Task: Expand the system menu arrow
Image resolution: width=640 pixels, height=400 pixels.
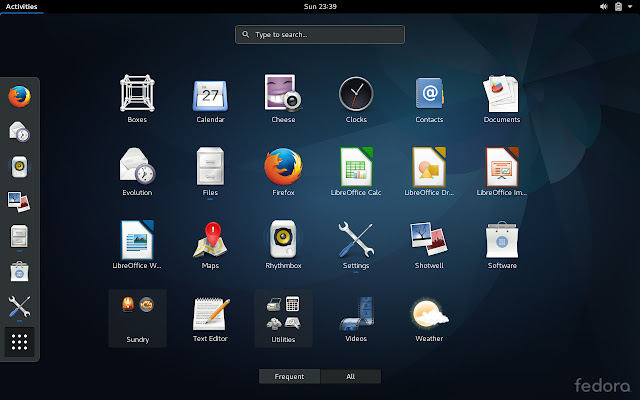Action: (x=630, y=7)
